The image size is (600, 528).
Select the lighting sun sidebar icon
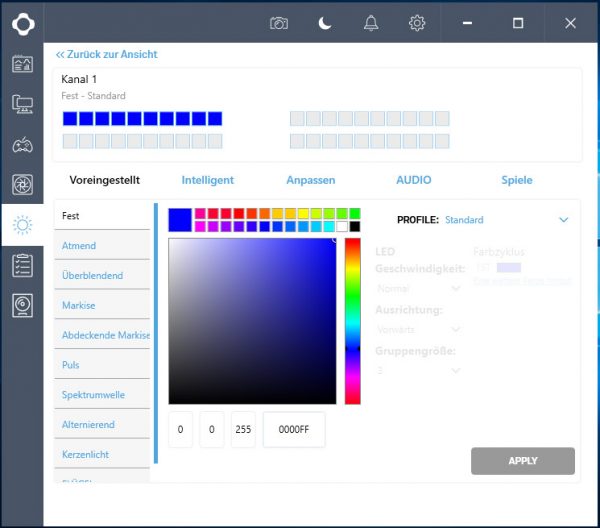click(x=23, y=225)
